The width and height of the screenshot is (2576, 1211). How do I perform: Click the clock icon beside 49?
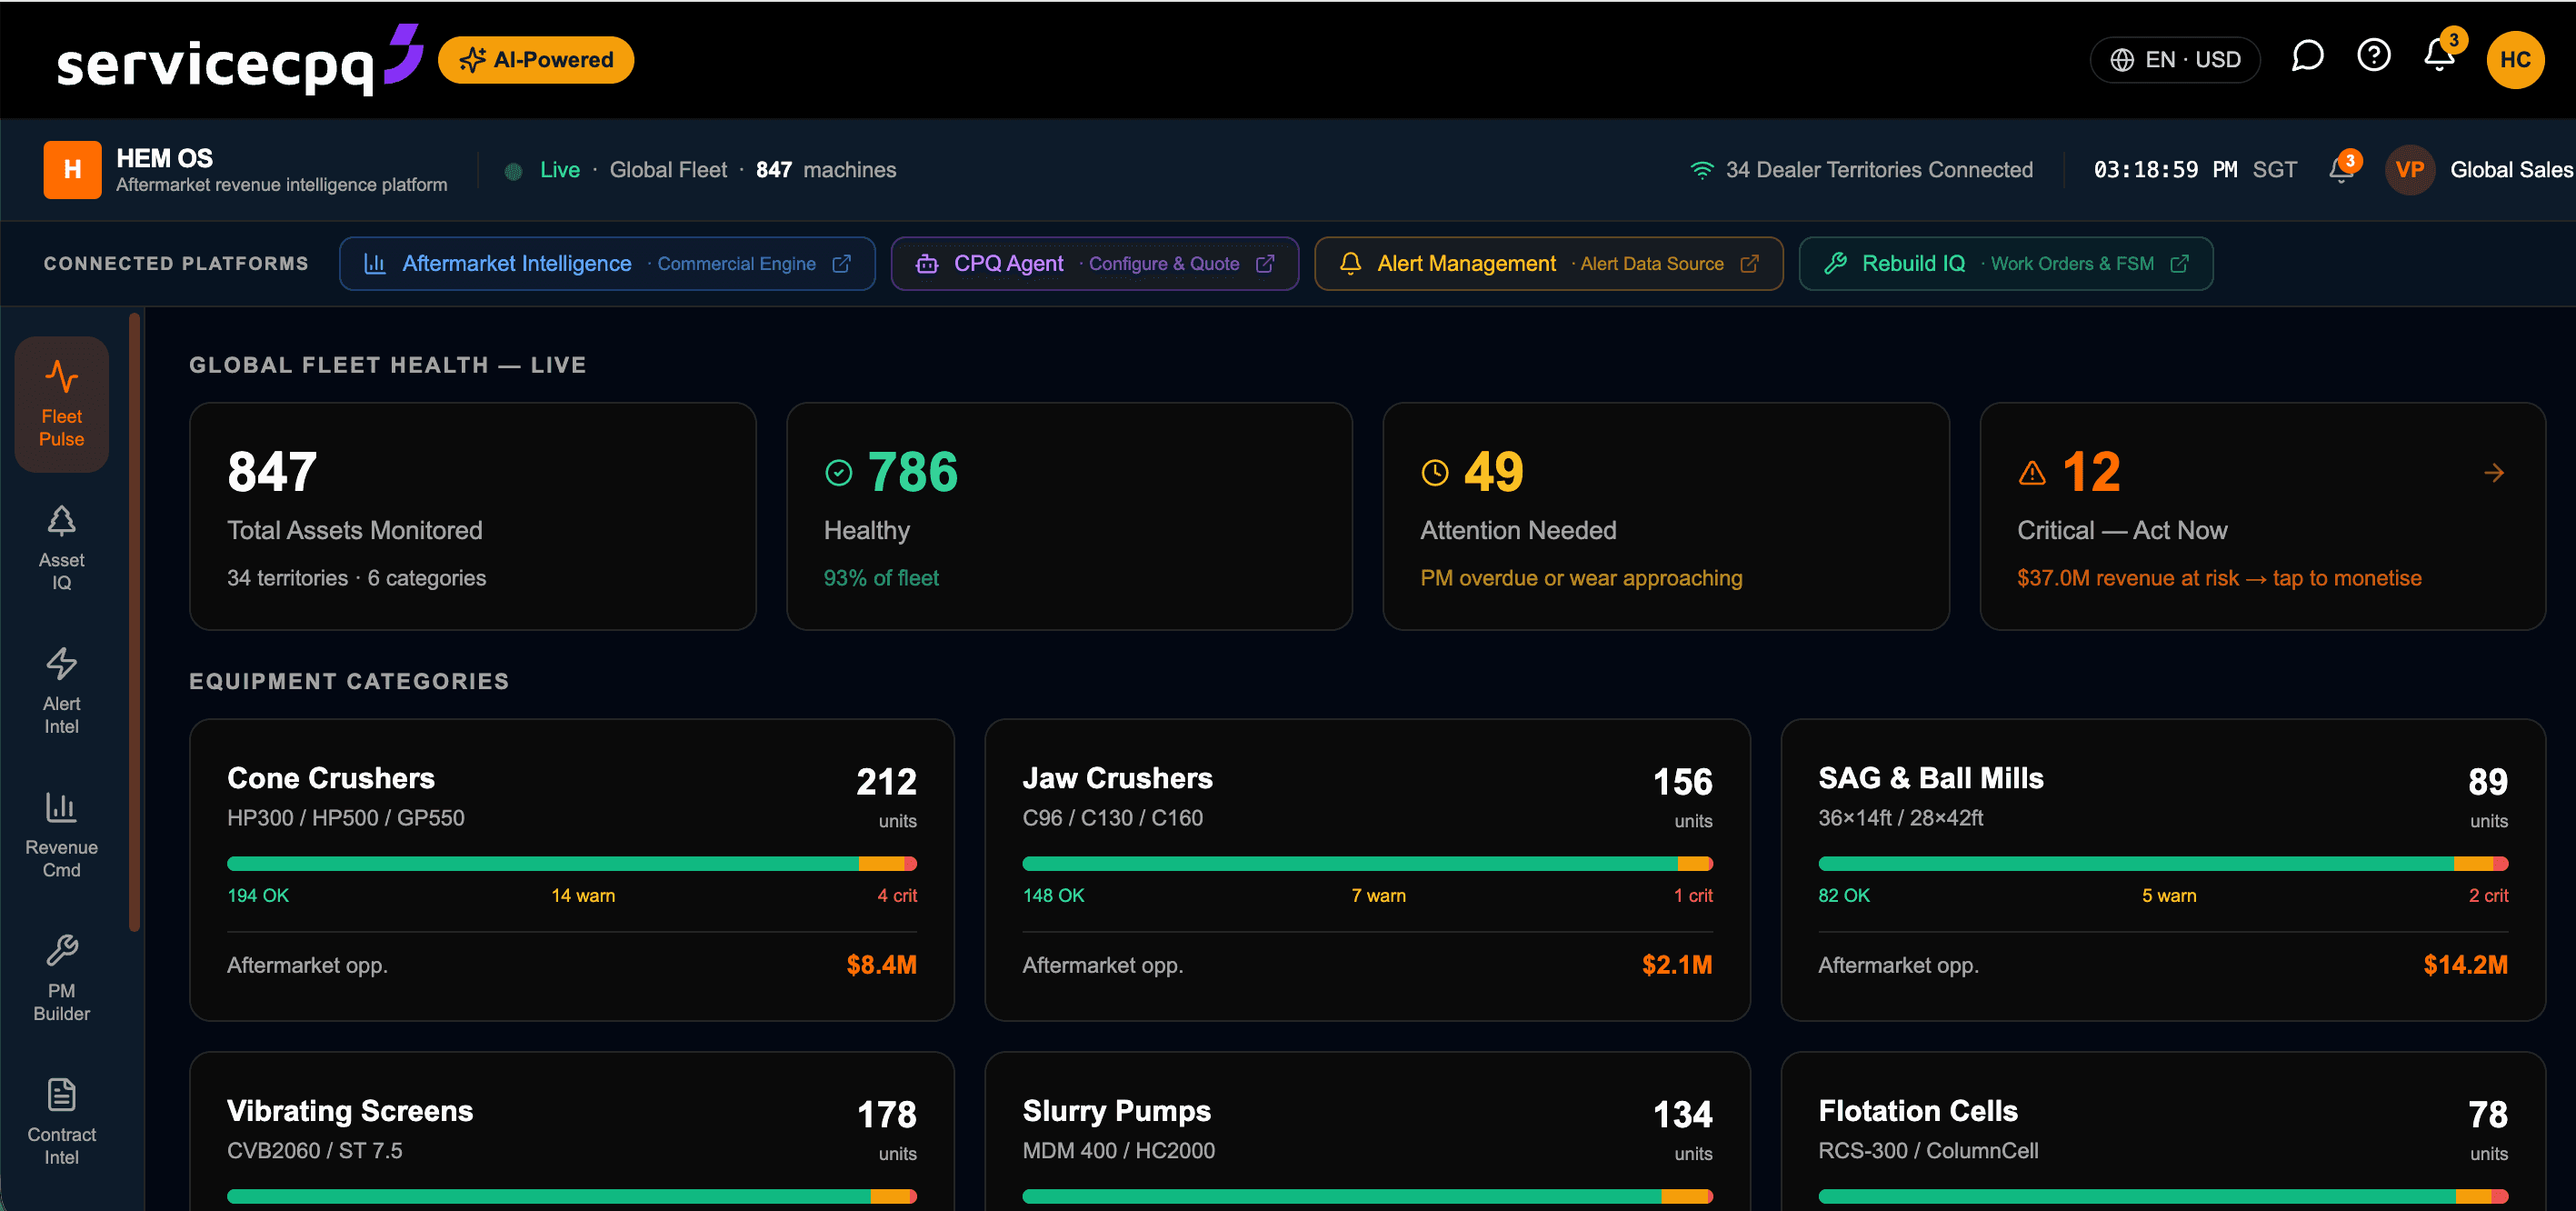point(1434,472)
